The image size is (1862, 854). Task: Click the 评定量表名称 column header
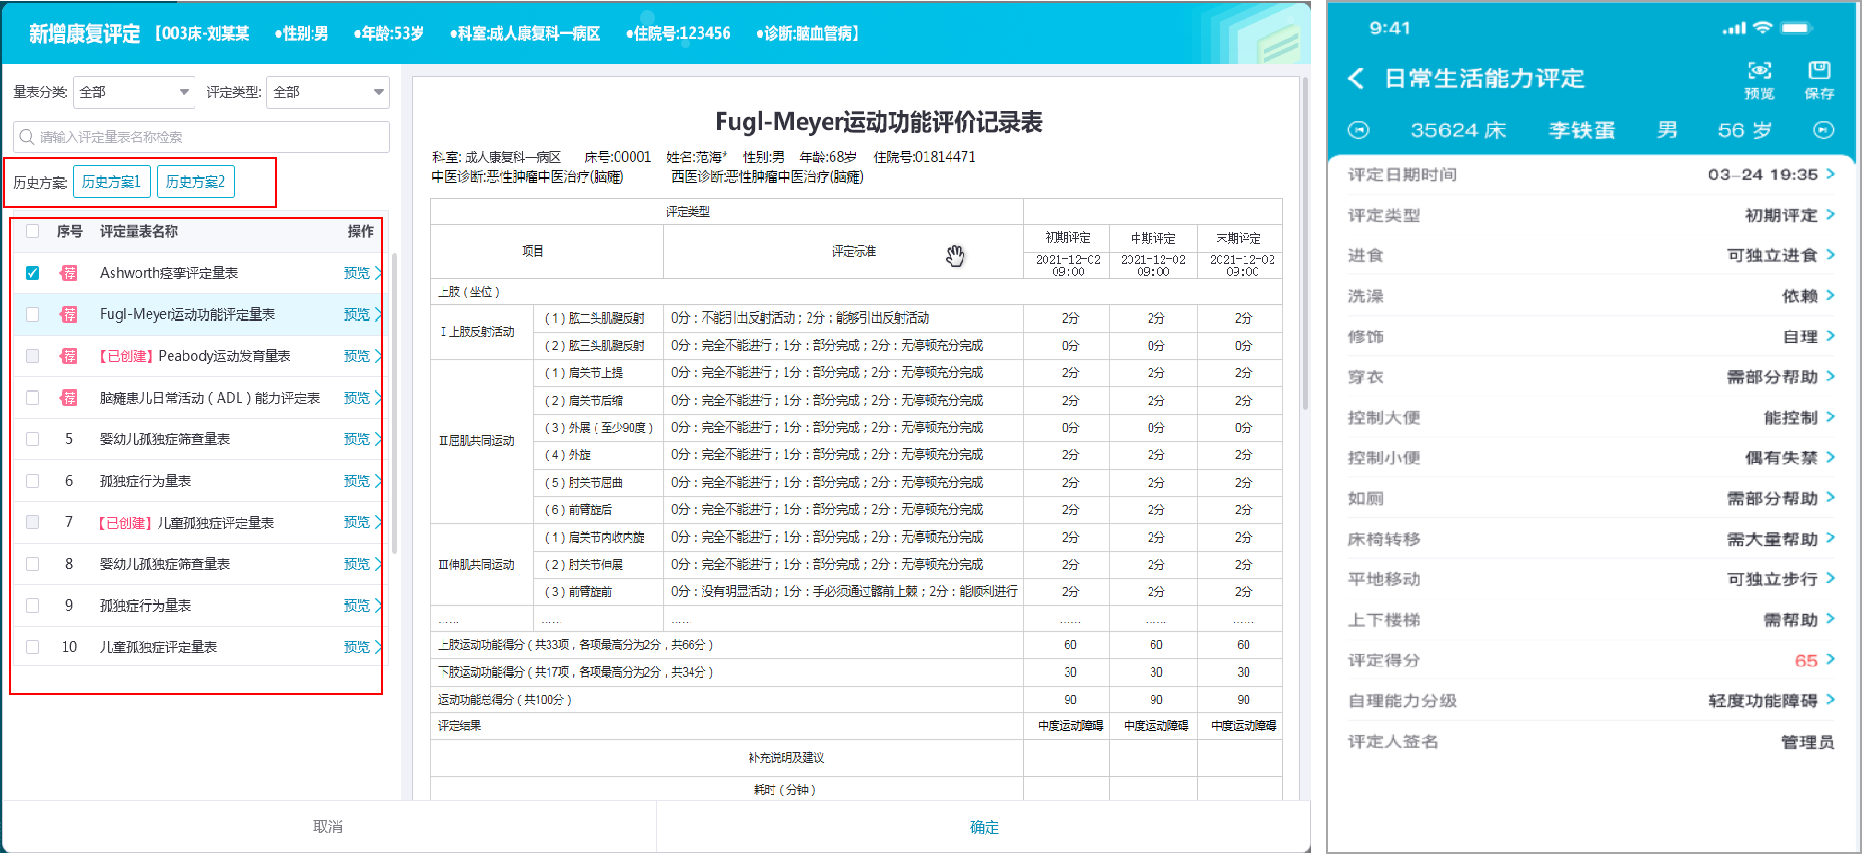click(x=139, y=231)
